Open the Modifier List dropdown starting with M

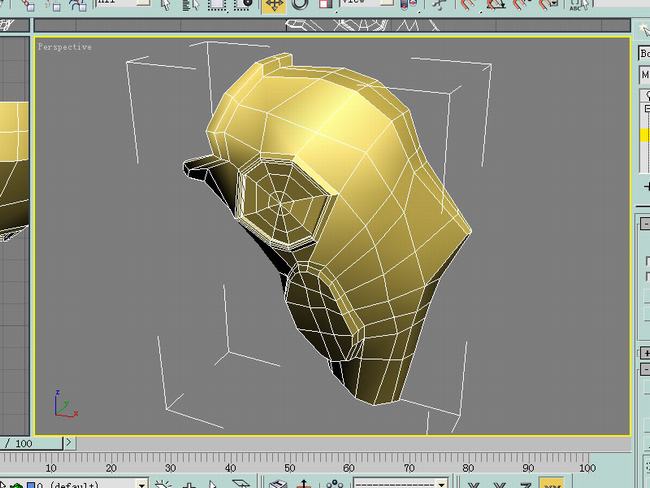click(645, 75)
